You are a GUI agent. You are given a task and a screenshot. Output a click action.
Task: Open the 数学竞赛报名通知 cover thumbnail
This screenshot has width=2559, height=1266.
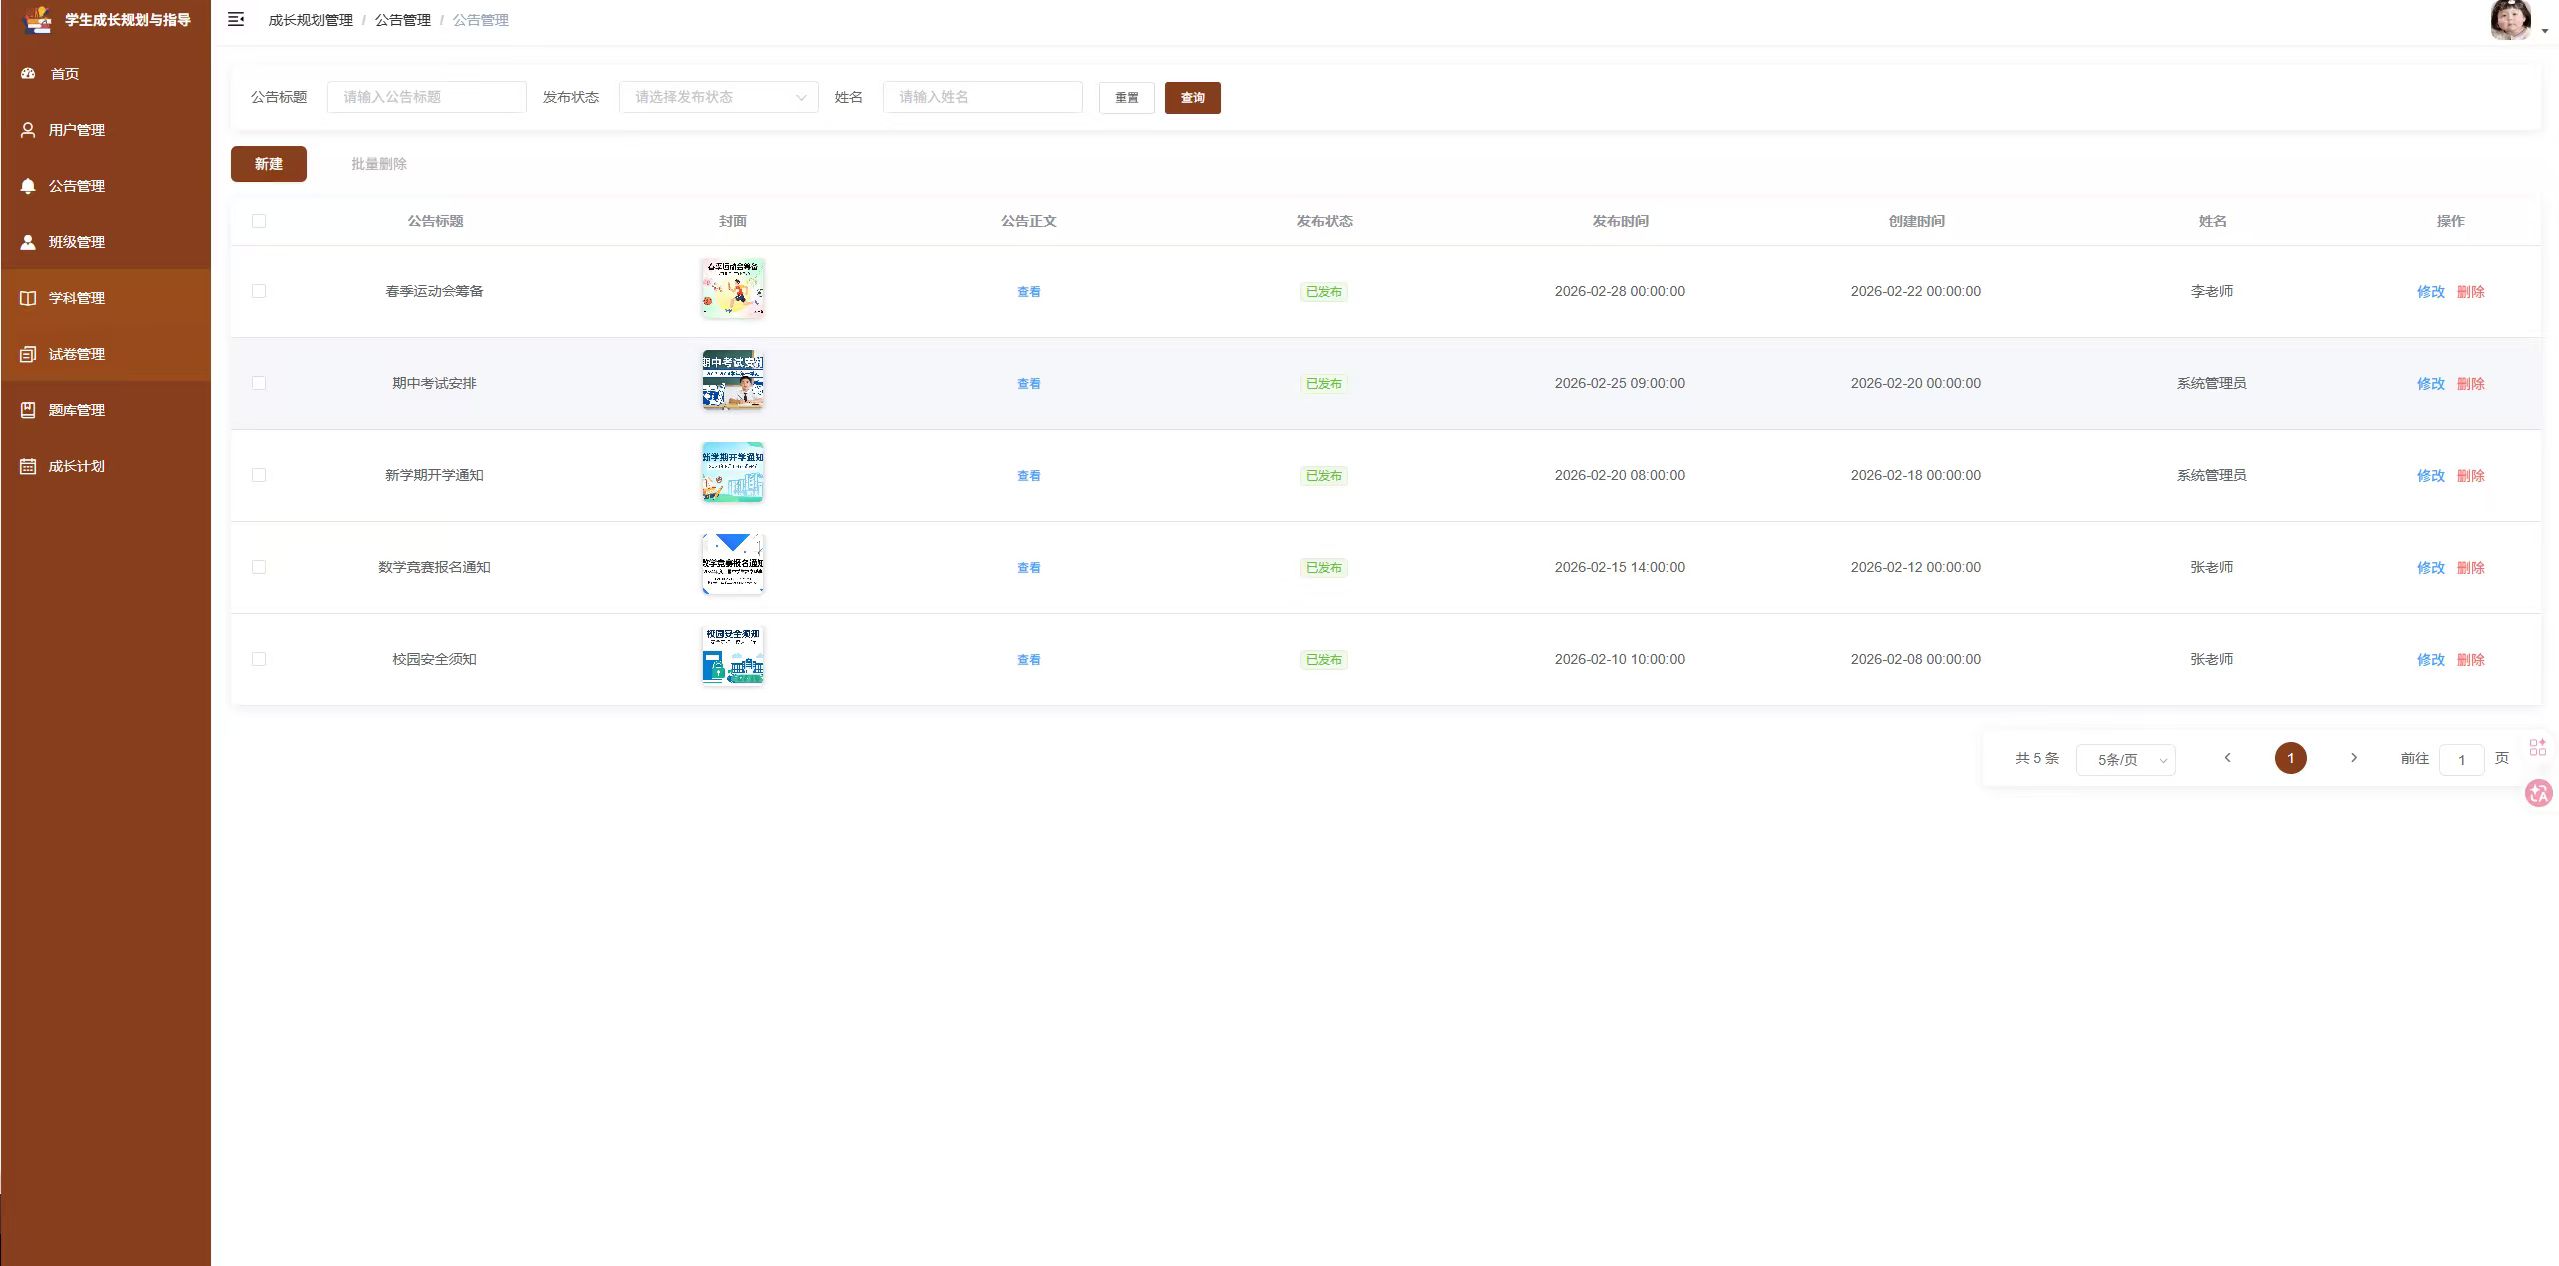[733, 564]
